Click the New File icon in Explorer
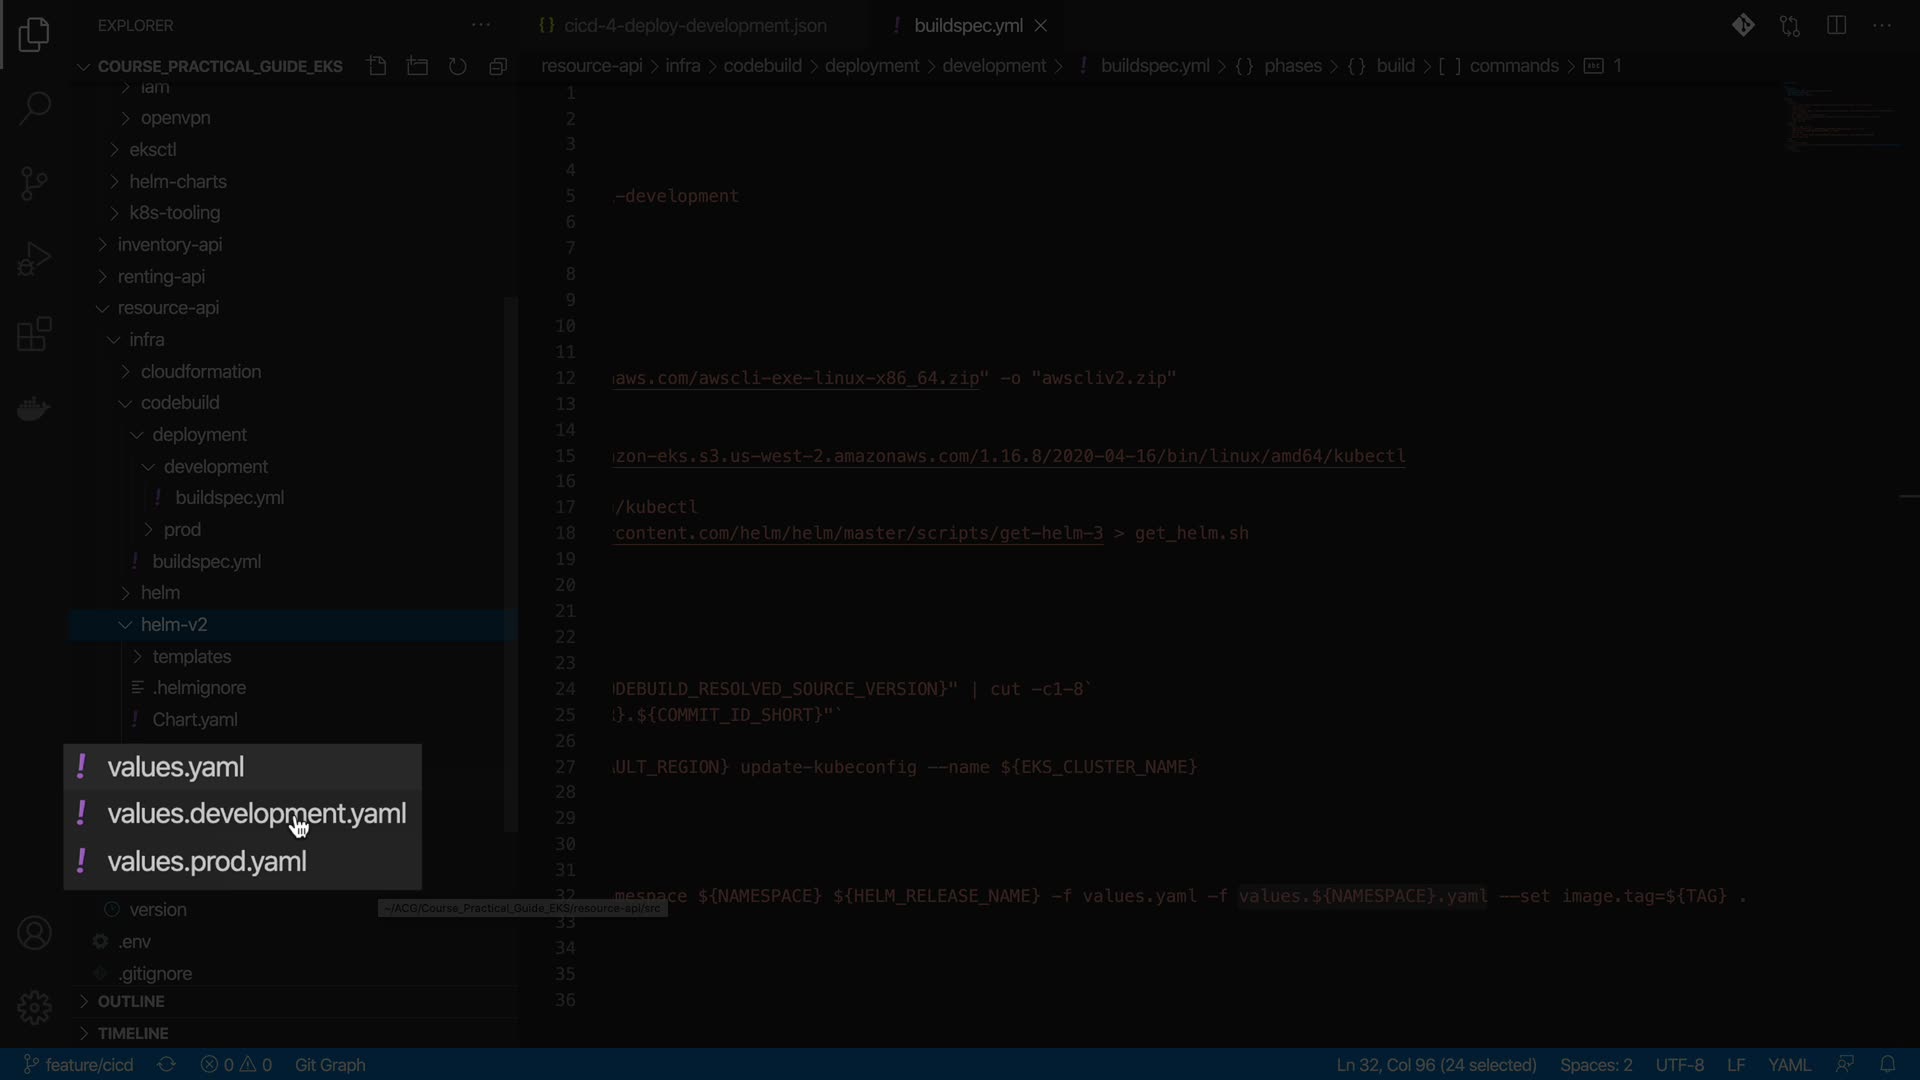Image resolution: width=1920 pixels, height=1080 pixels. [x=377, y=66]
